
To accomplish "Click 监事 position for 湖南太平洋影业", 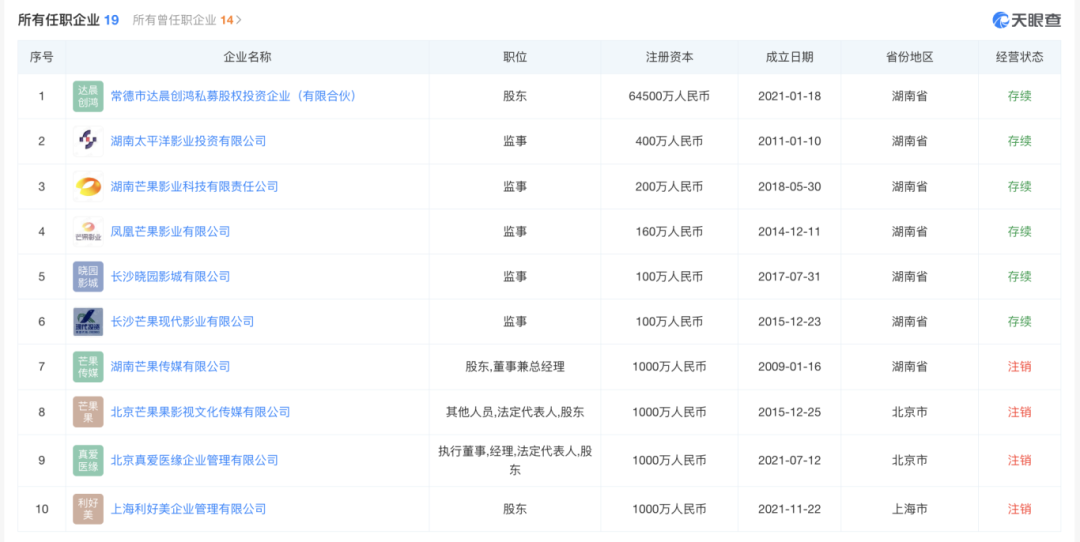I will tap(515, 141).
